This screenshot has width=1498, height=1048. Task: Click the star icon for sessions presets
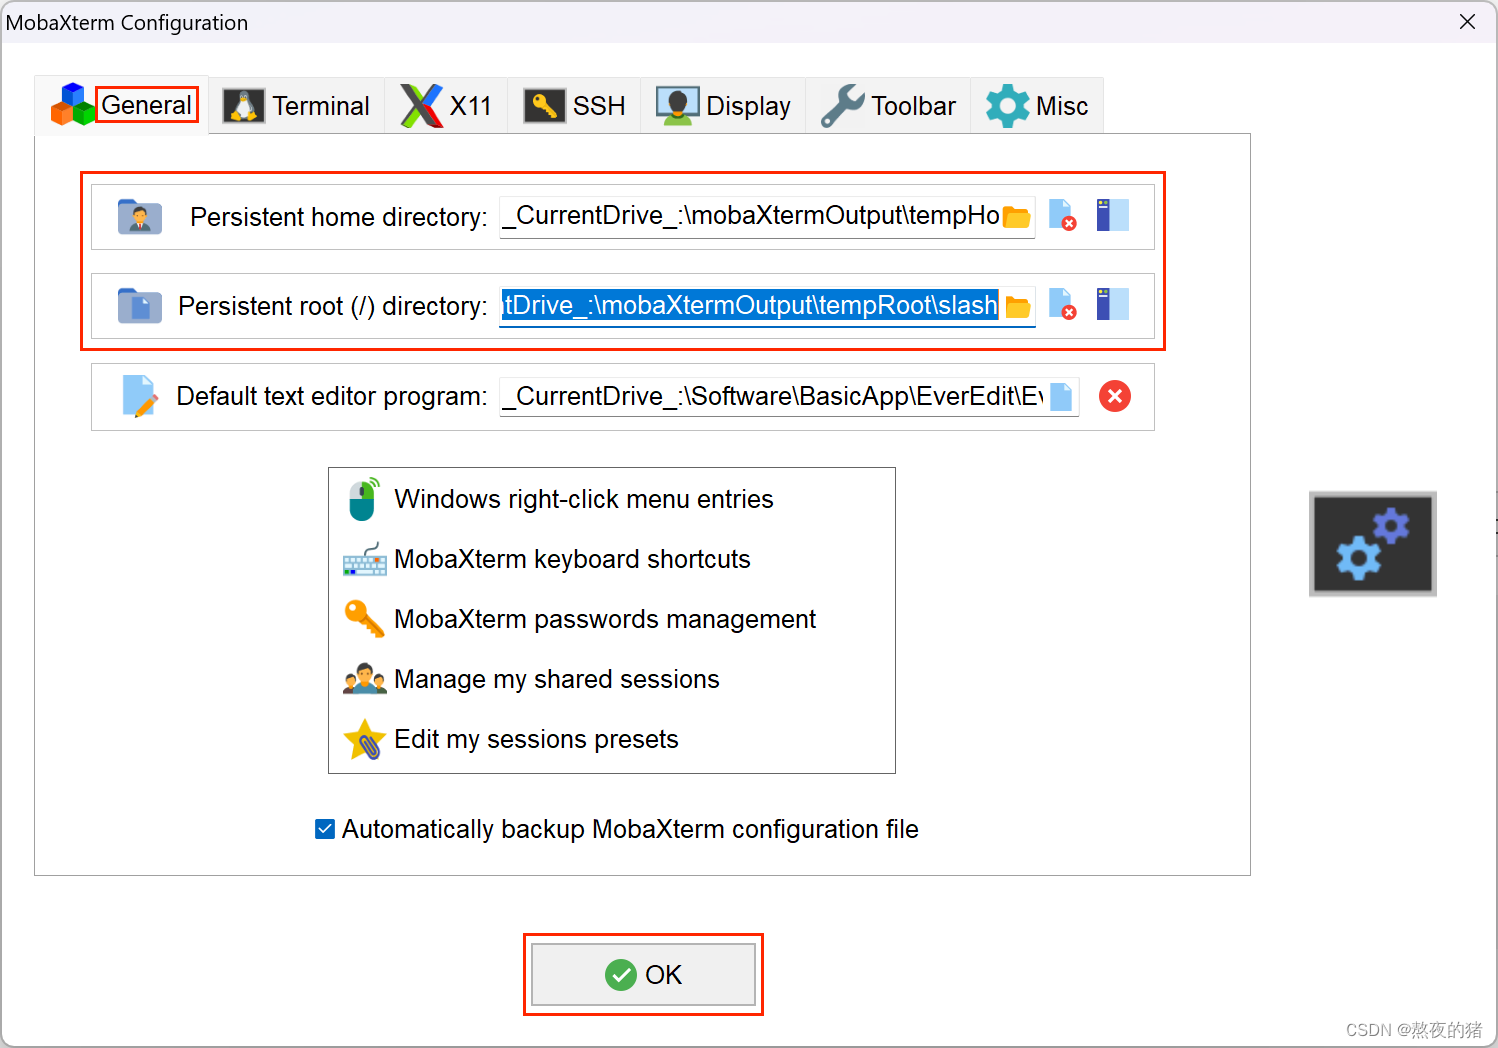pos(364,740)
